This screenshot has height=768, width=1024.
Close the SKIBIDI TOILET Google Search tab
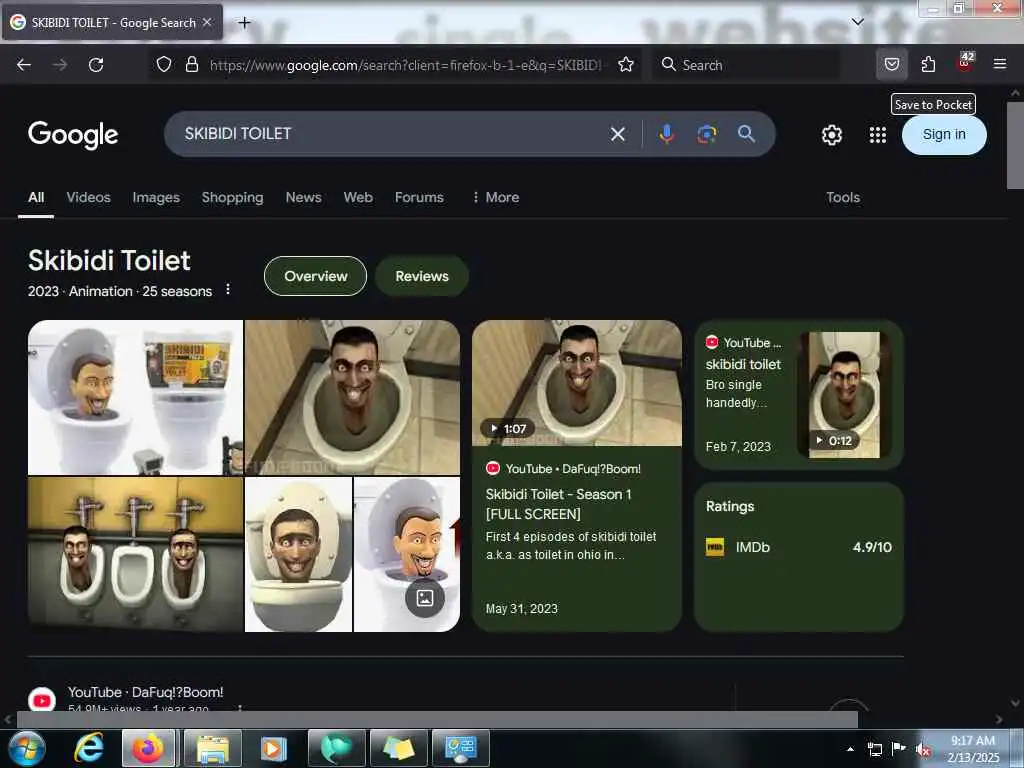(x=207, y=22)
